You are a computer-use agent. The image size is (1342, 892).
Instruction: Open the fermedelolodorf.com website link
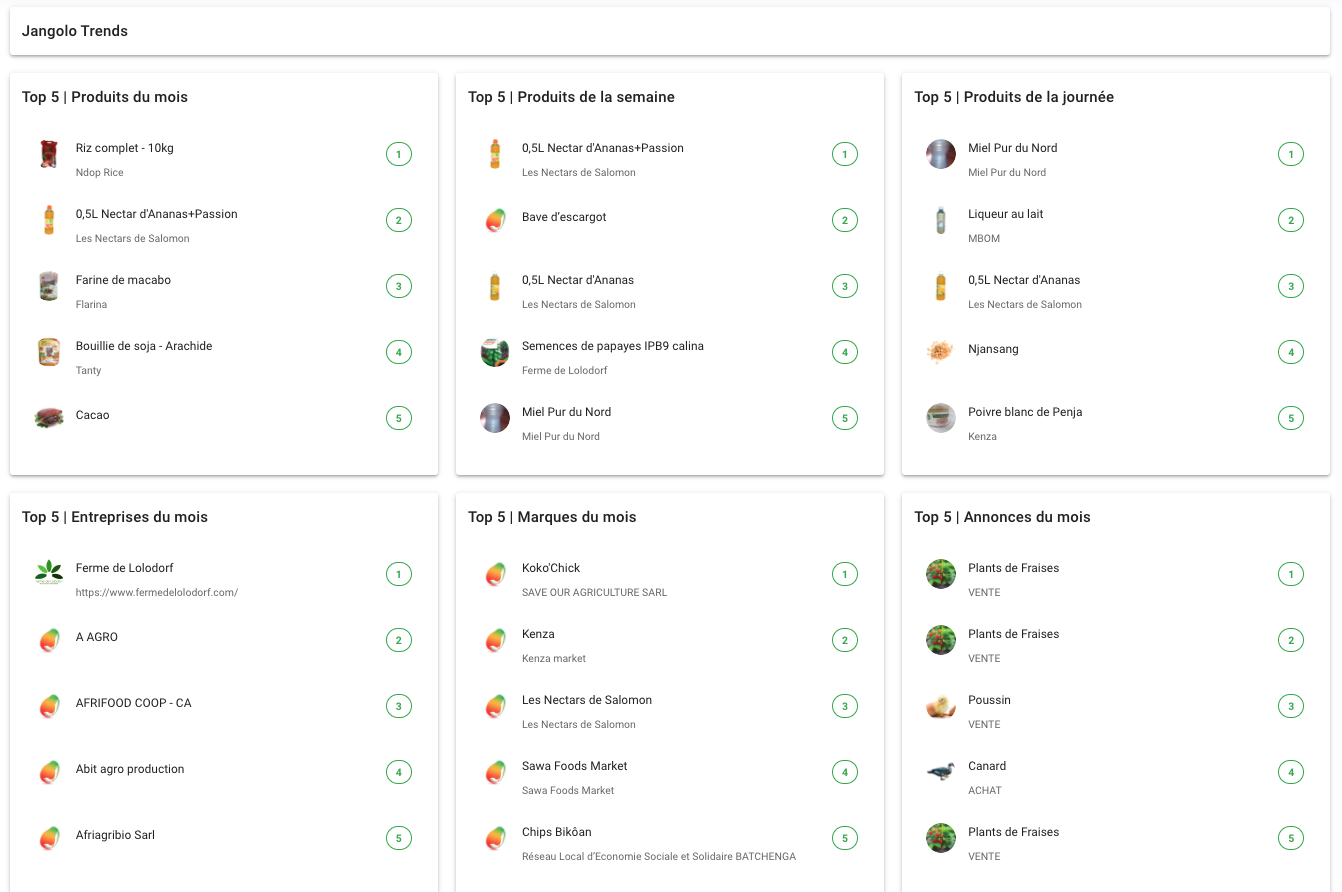(x=157, y=593)
